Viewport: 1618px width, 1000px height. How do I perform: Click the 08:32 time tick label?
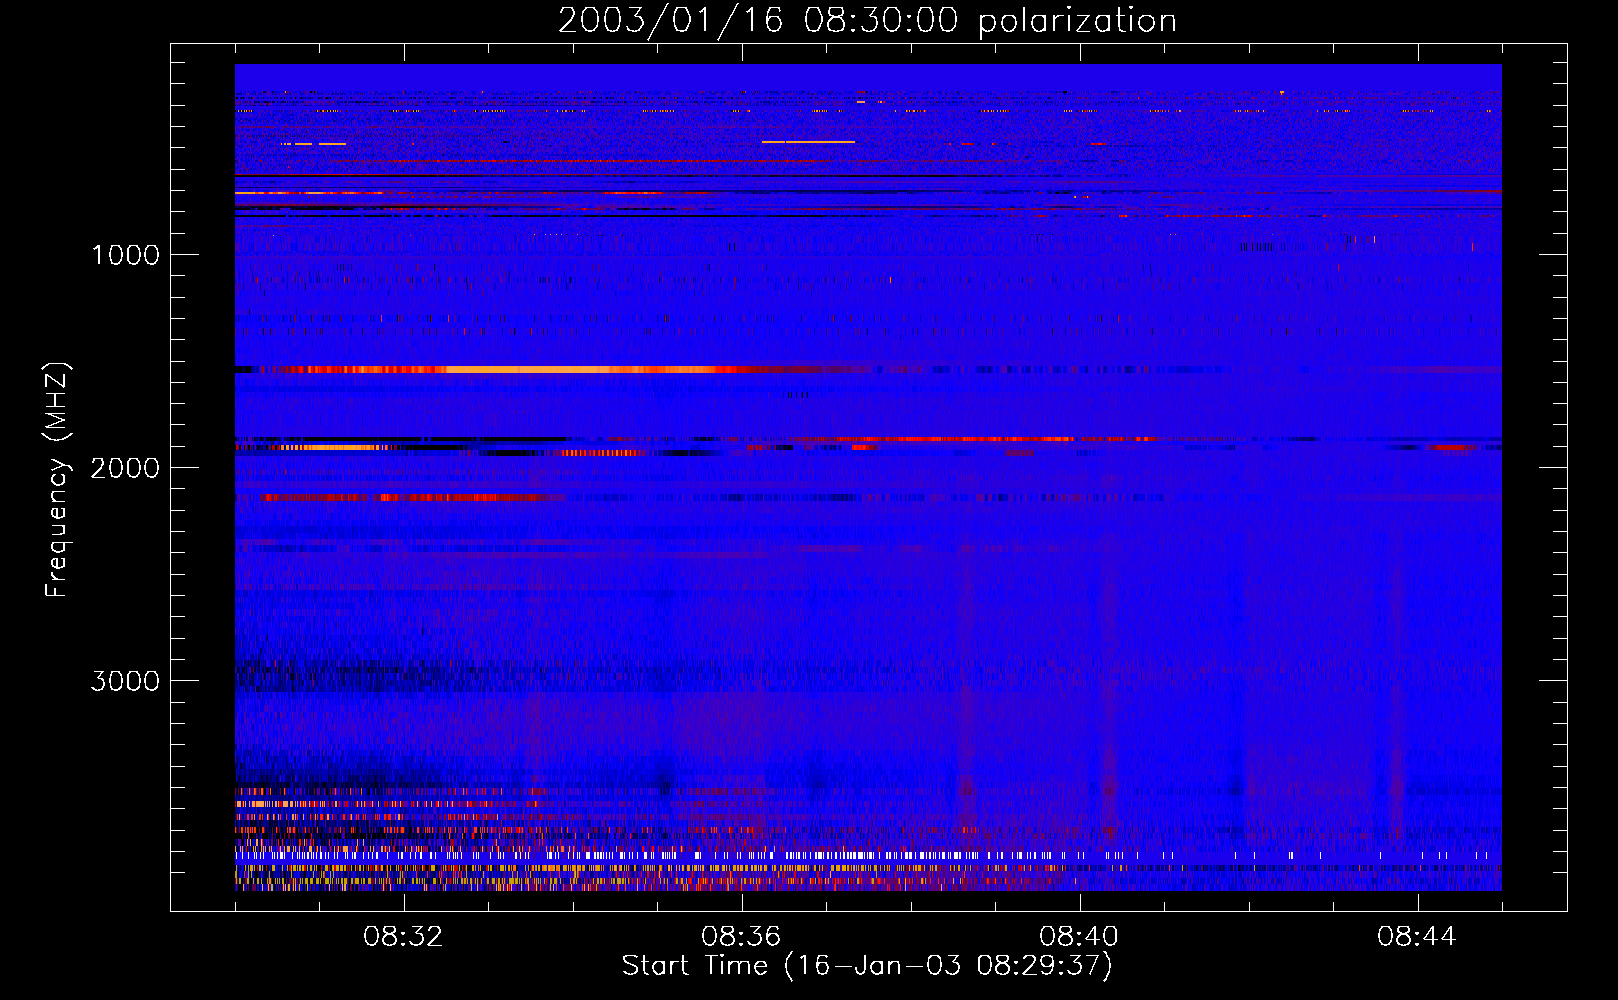pos(403,937)
